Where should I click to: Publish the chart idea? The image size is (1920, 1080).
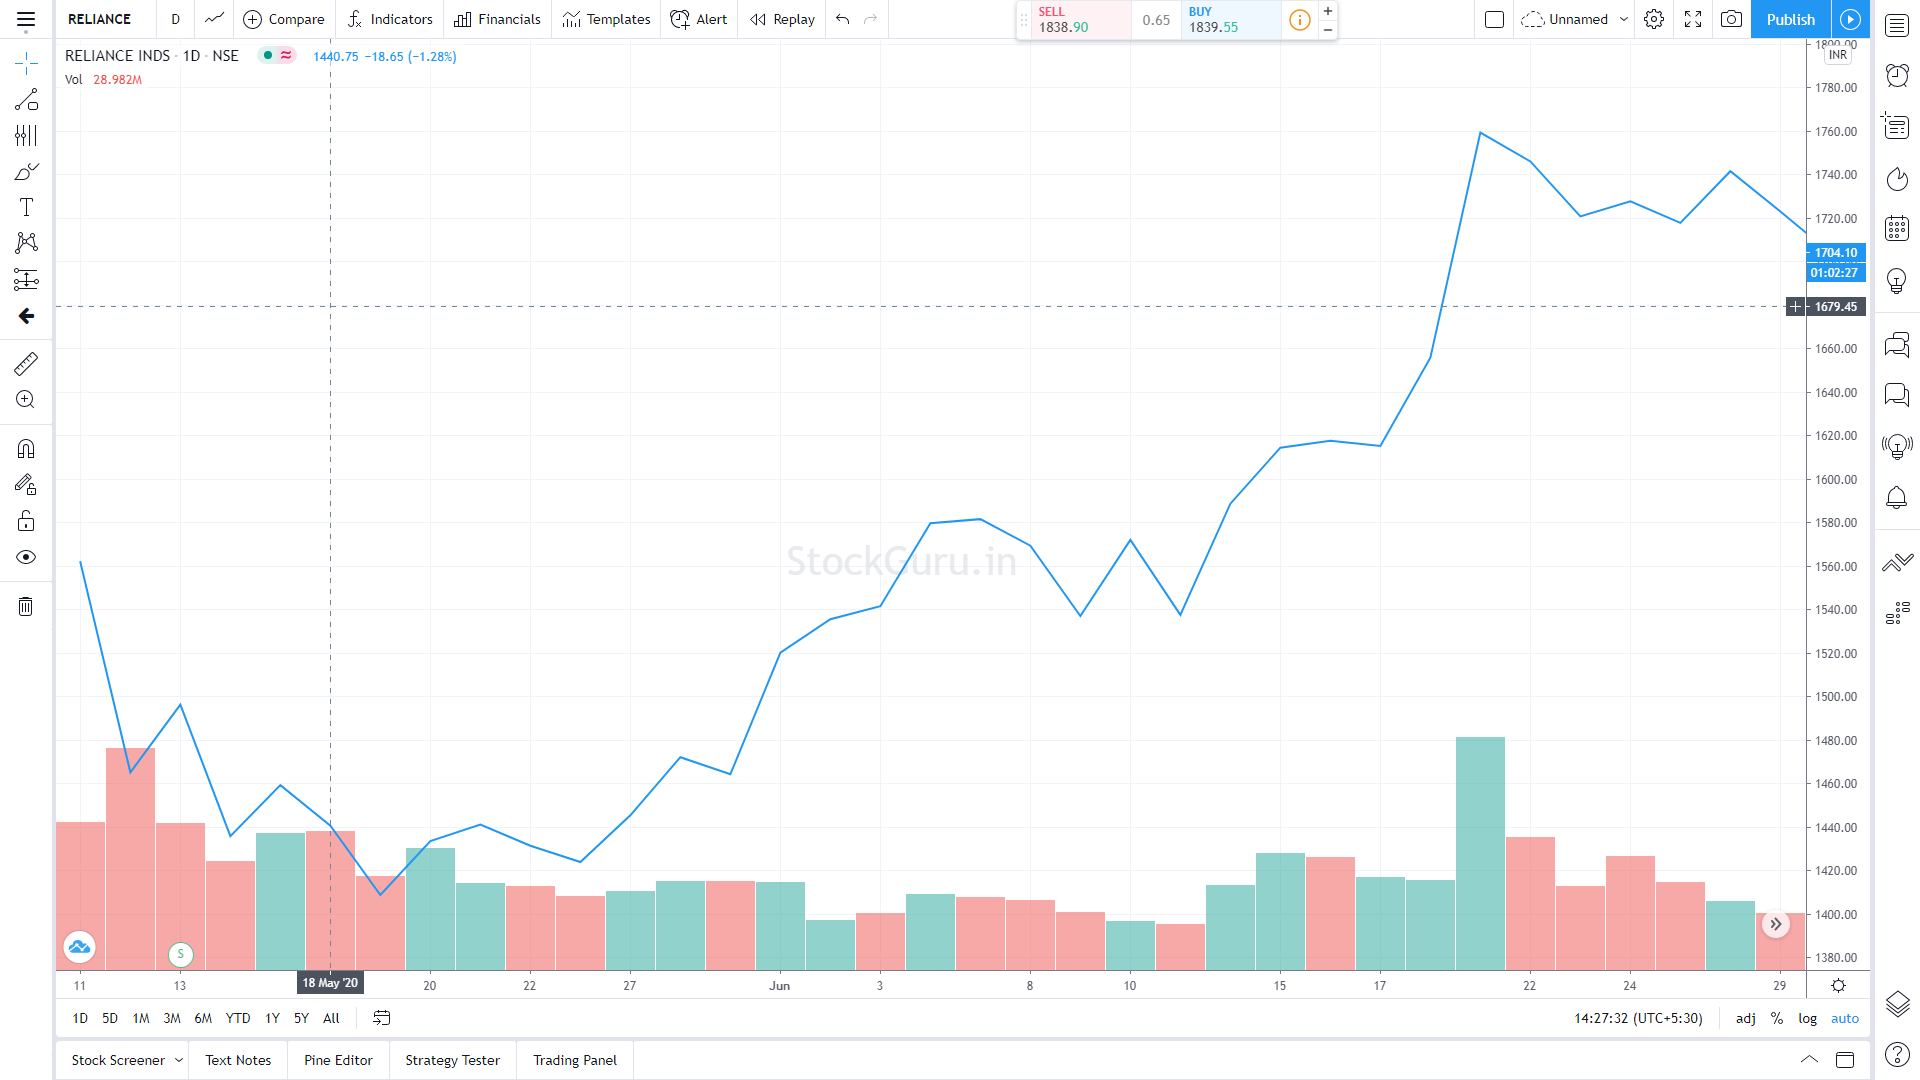pos(1790,19)
